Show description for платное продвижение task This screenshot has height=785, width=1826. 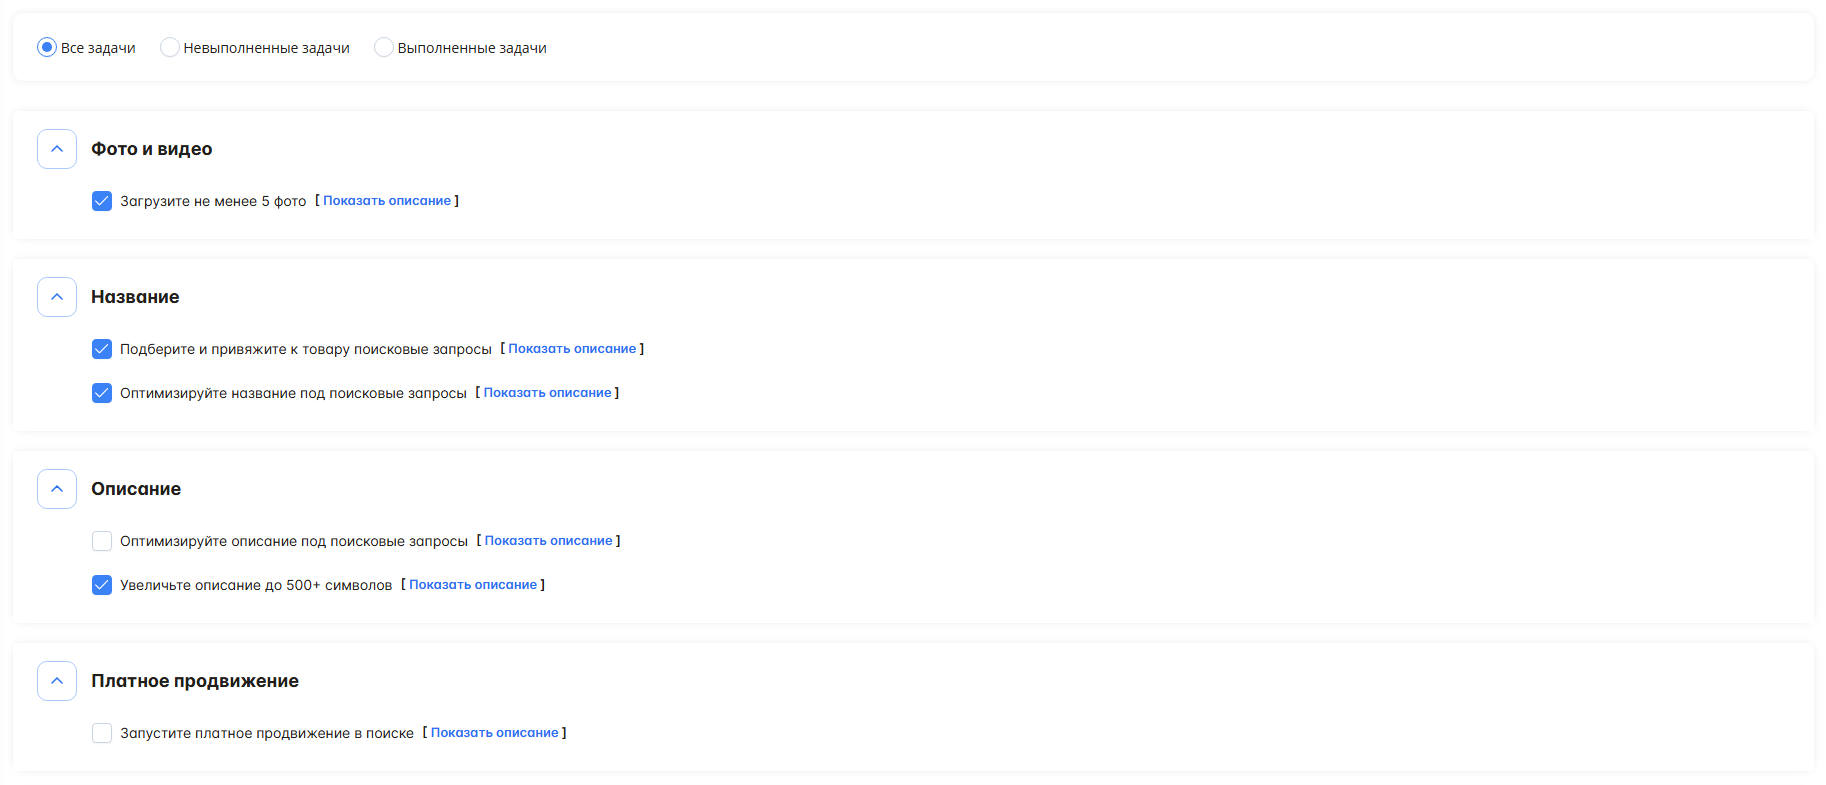point(494,733)
